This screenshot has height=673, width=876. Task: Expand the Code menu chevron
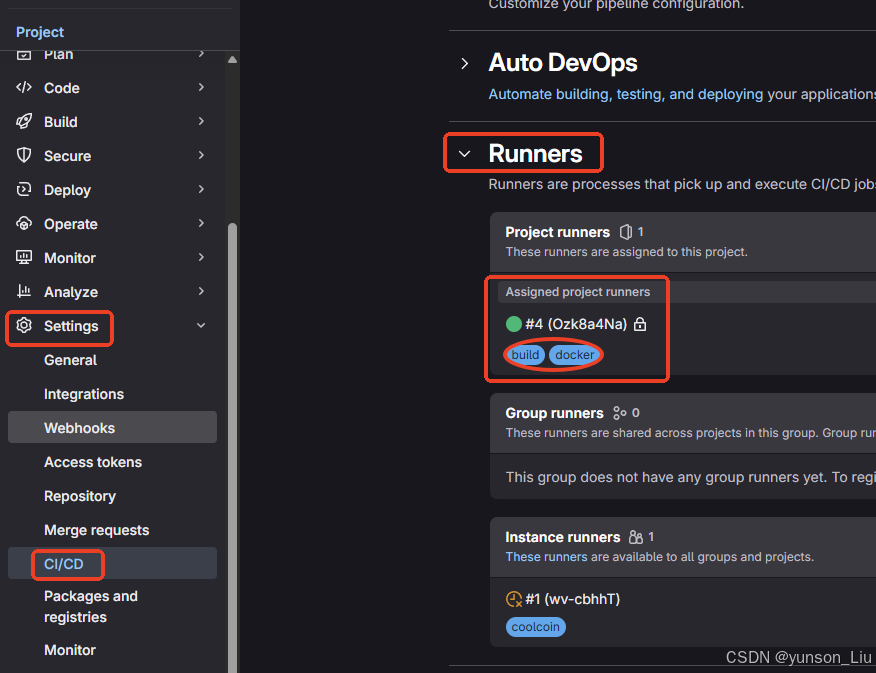(x=201, y=87)
